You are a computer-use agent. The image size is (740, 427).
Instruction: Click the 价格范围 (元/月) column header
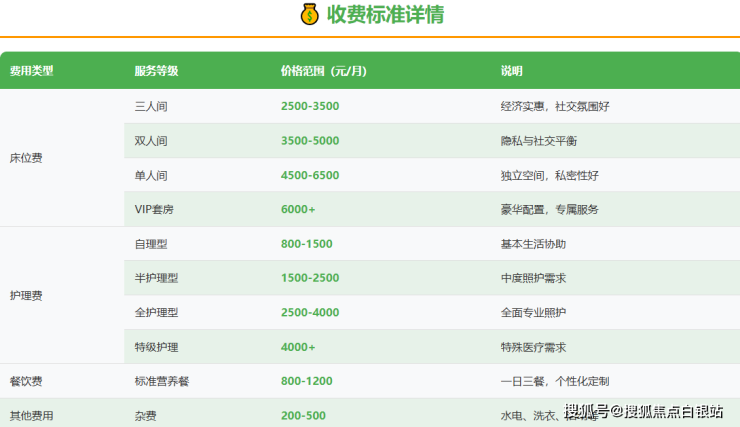tap(323, 71)
